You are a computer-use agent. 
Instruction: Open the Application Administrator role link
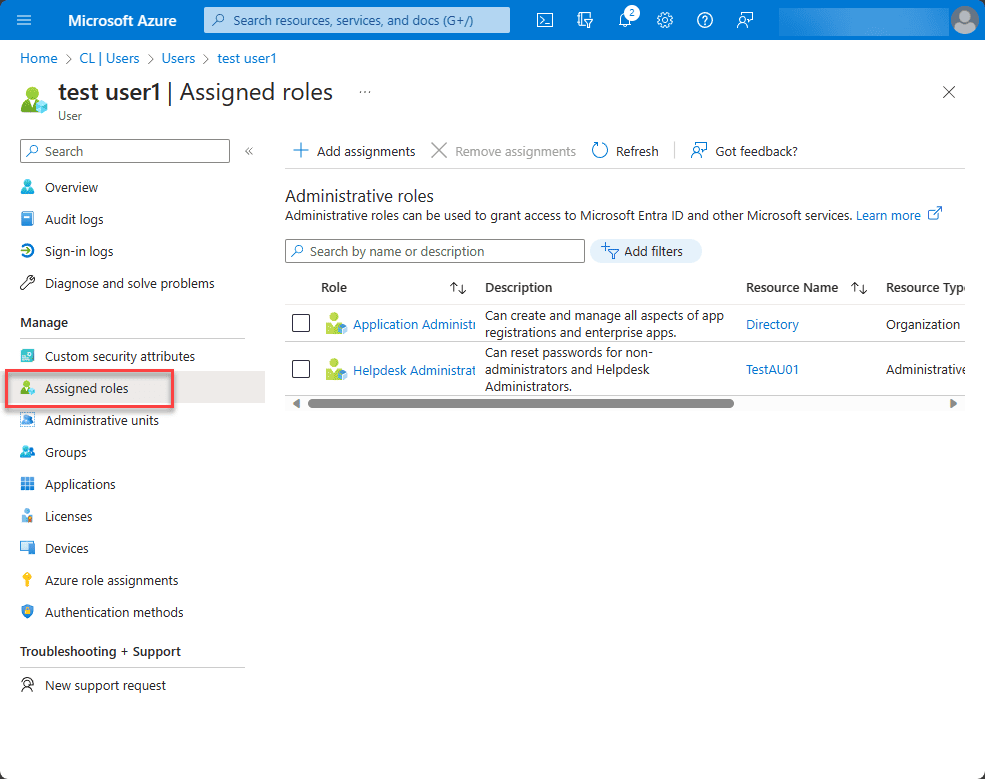click(414, 324)
